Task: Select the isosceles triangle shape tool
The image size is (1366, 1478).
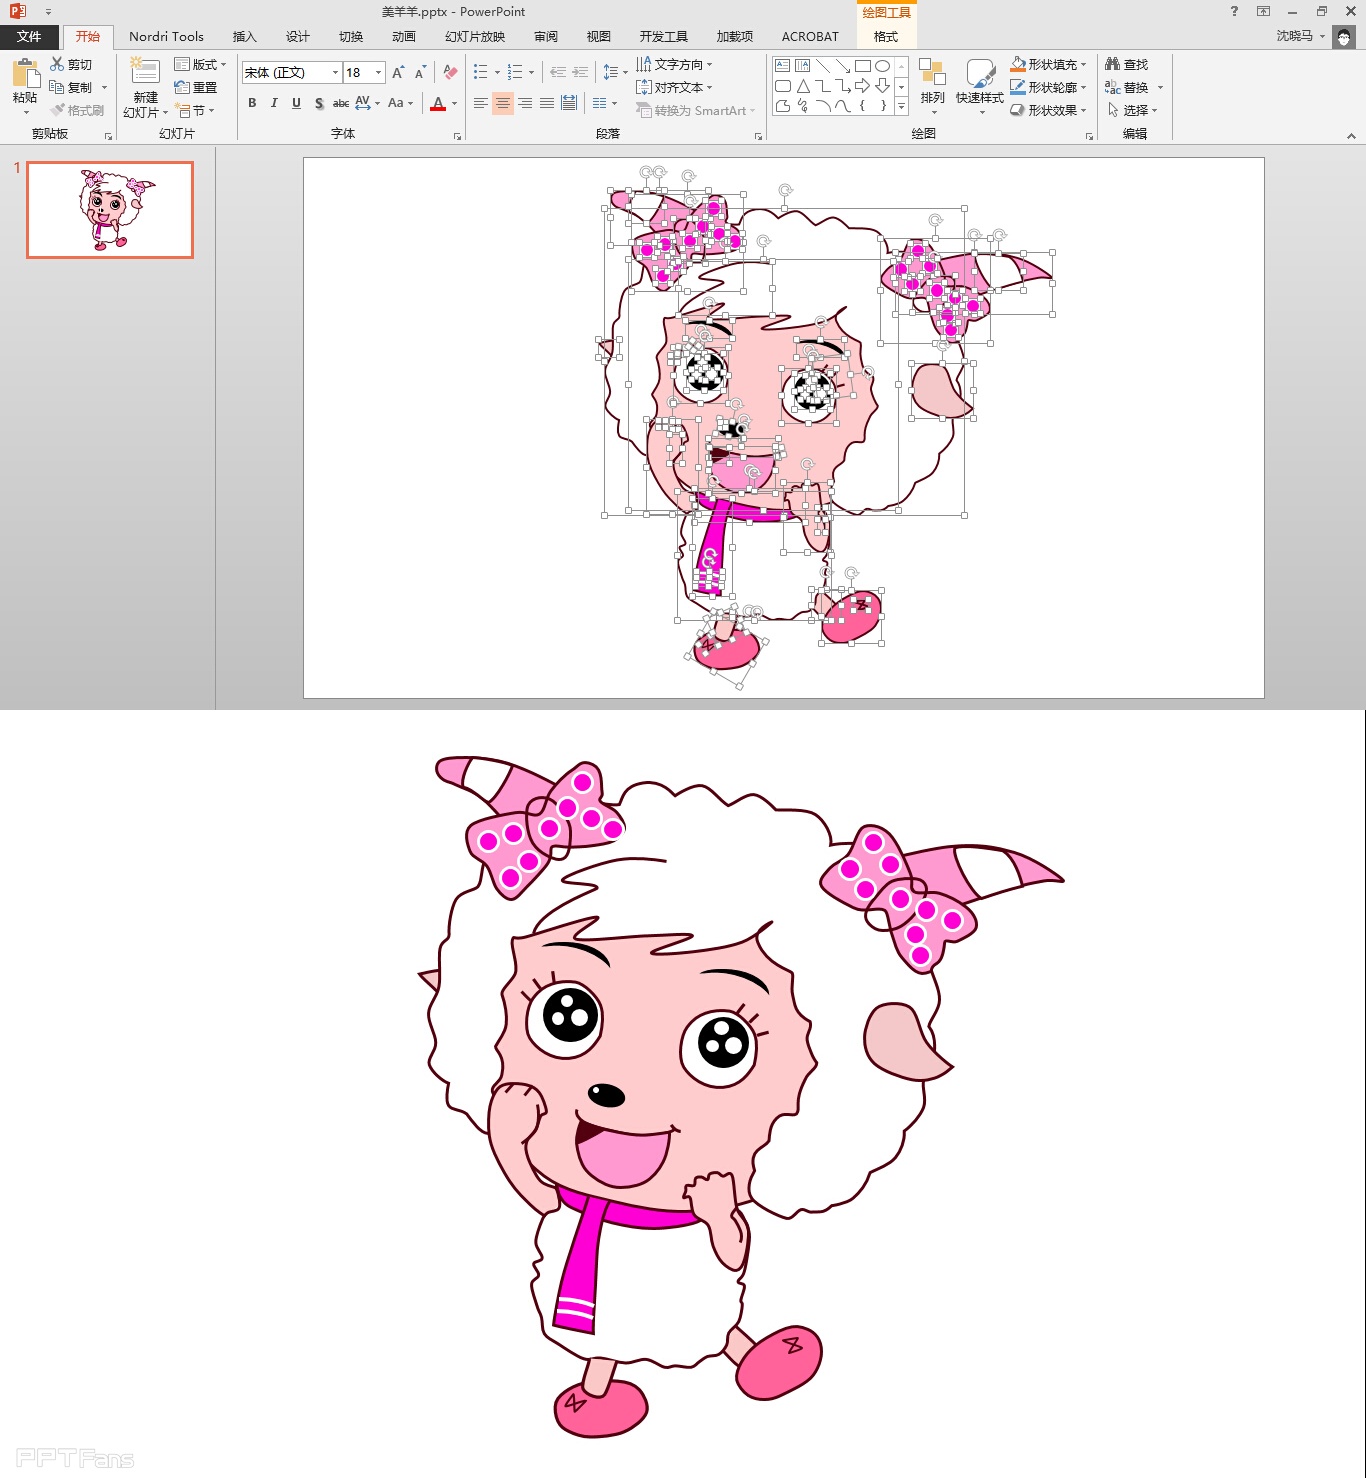Action: [803, 86]
